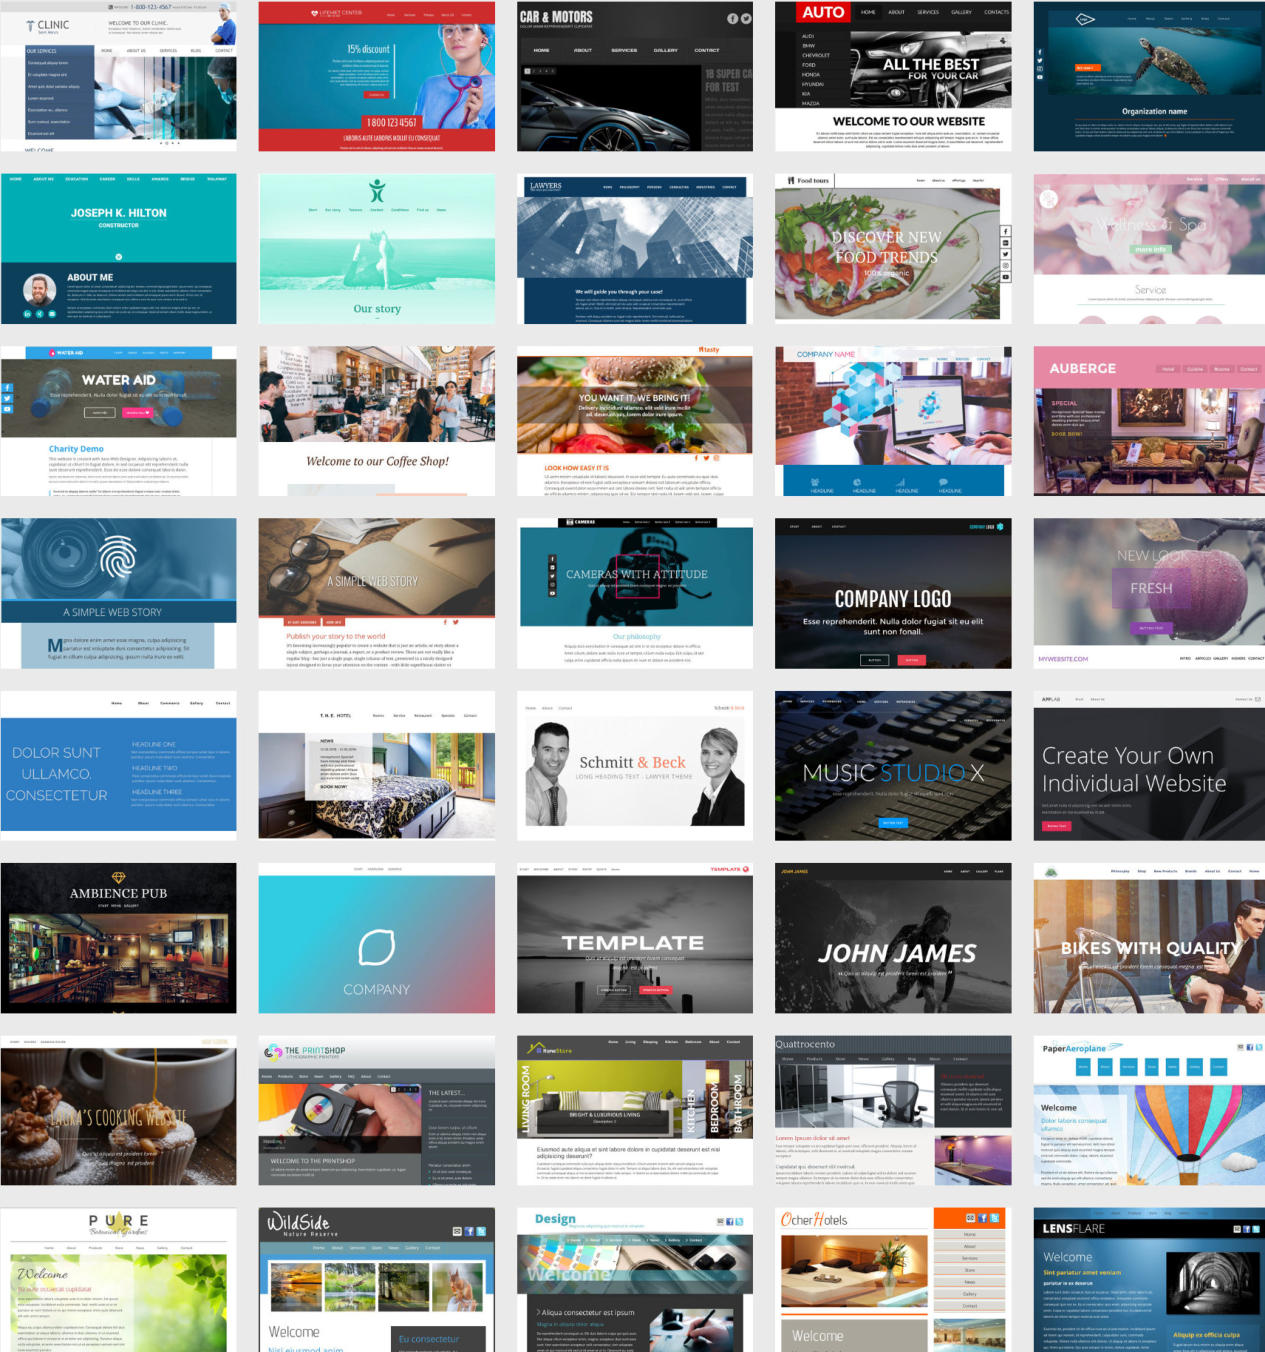Select the grayscale 'Template' pier design
The width and height of the screenshot is (1265, 1352).
pos(635,939)
